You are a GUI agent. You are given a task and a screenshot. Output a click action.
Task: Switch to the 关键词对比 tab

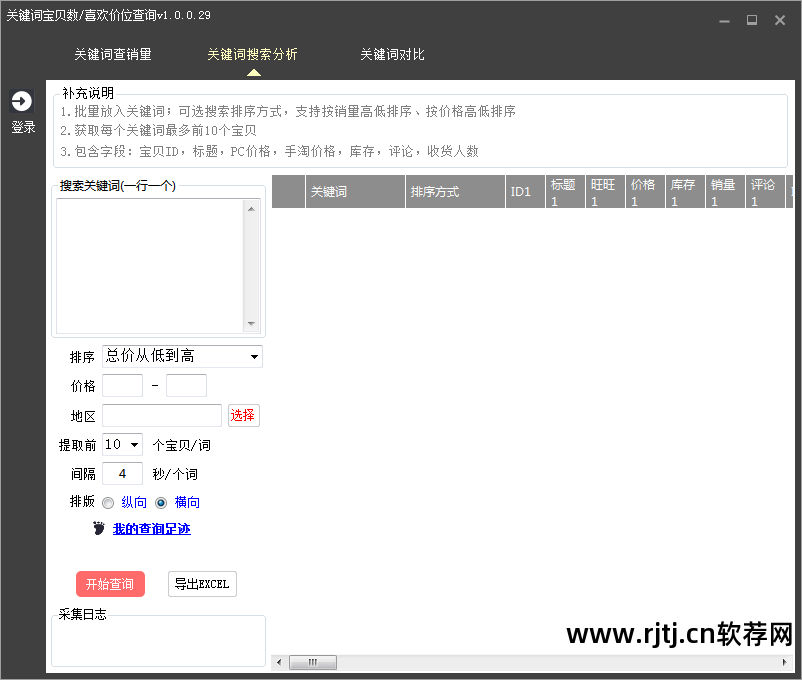[x=392, y=55]
